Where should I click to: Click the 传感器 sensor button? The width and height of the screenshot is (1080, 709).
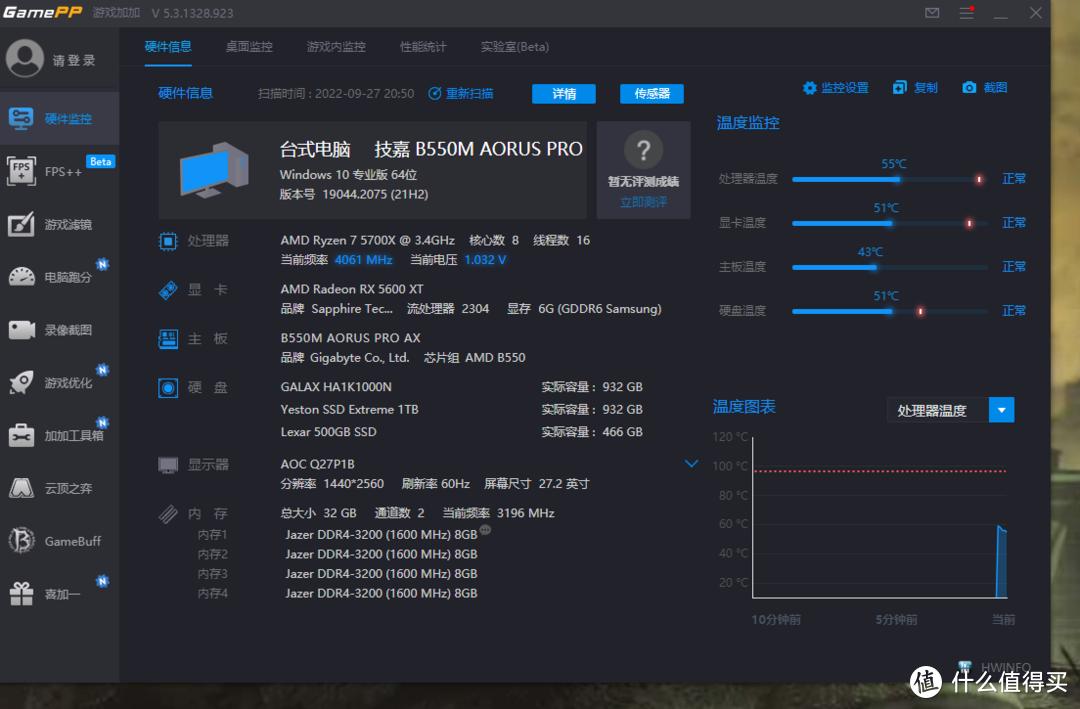click(652, 94)
